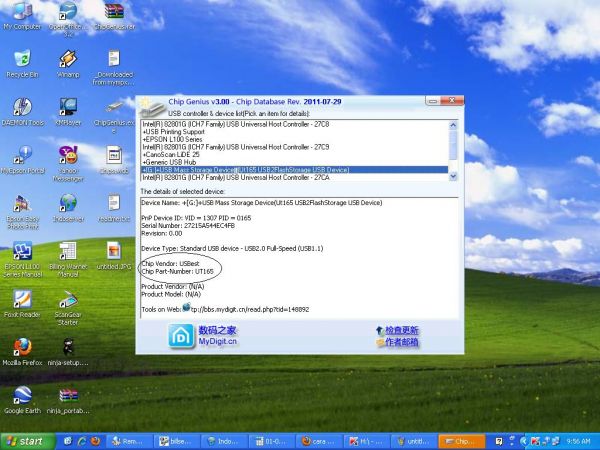Viewport: 600px width, 450px height.
Task: Close the Chip Genius window
Action: pyautogui.click(x=452, y=101)
